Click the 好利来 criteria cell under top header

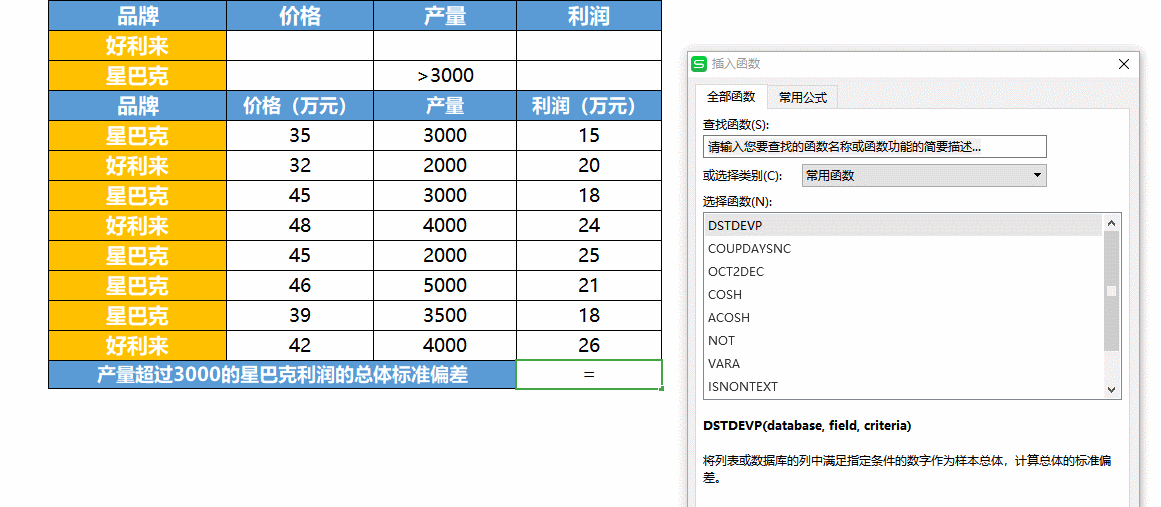point(138,46)
